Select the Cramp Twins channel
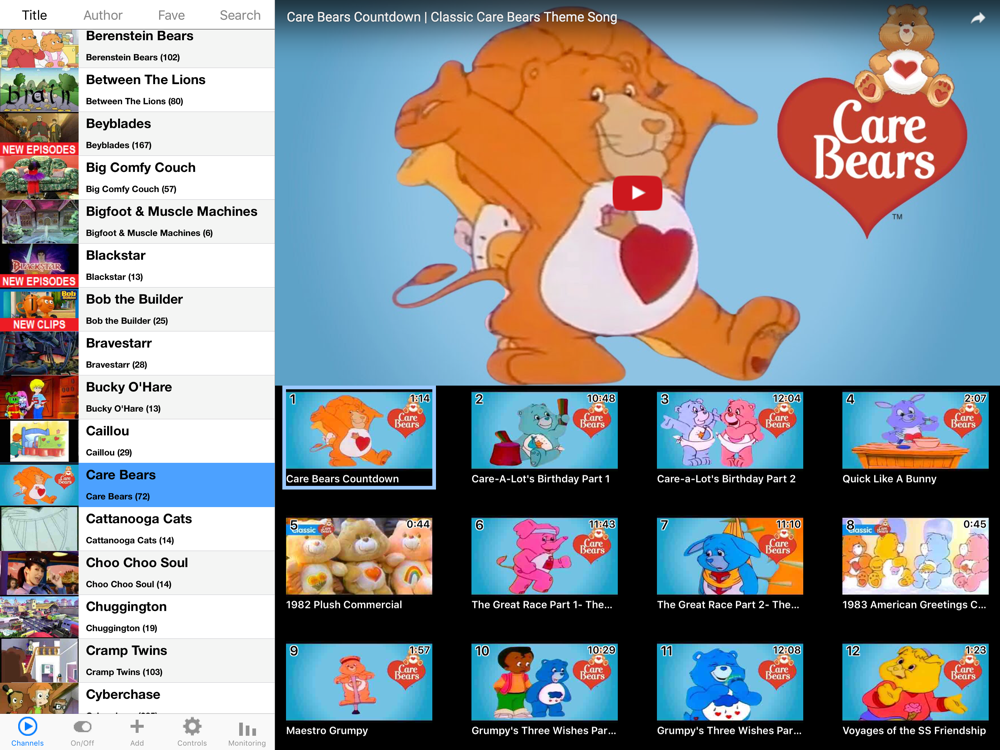 tap(137, 661)
